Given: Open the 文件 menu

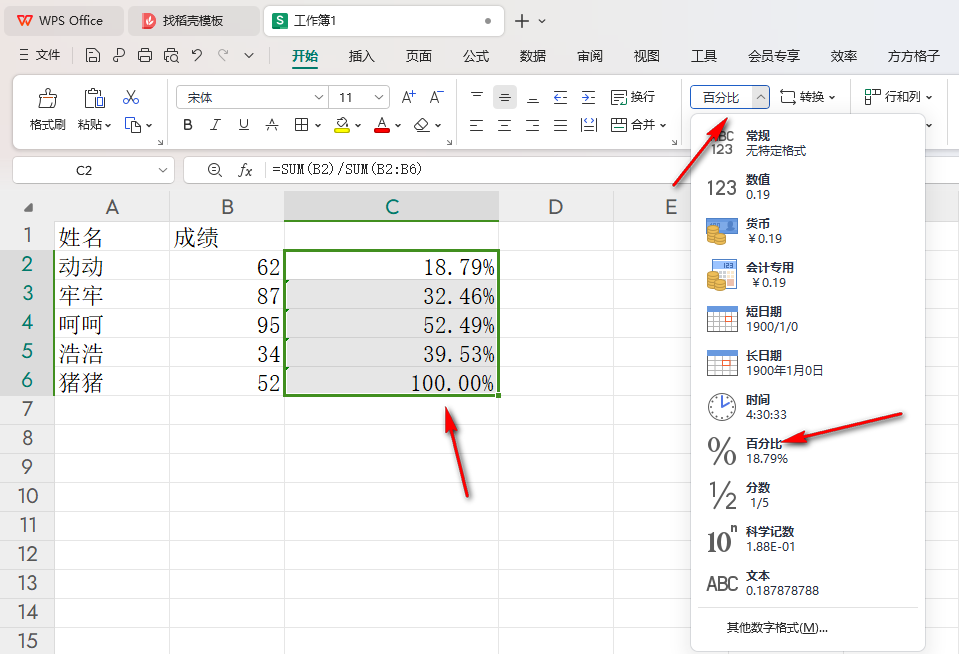Looking at the screenshot, I should (40, 55).
